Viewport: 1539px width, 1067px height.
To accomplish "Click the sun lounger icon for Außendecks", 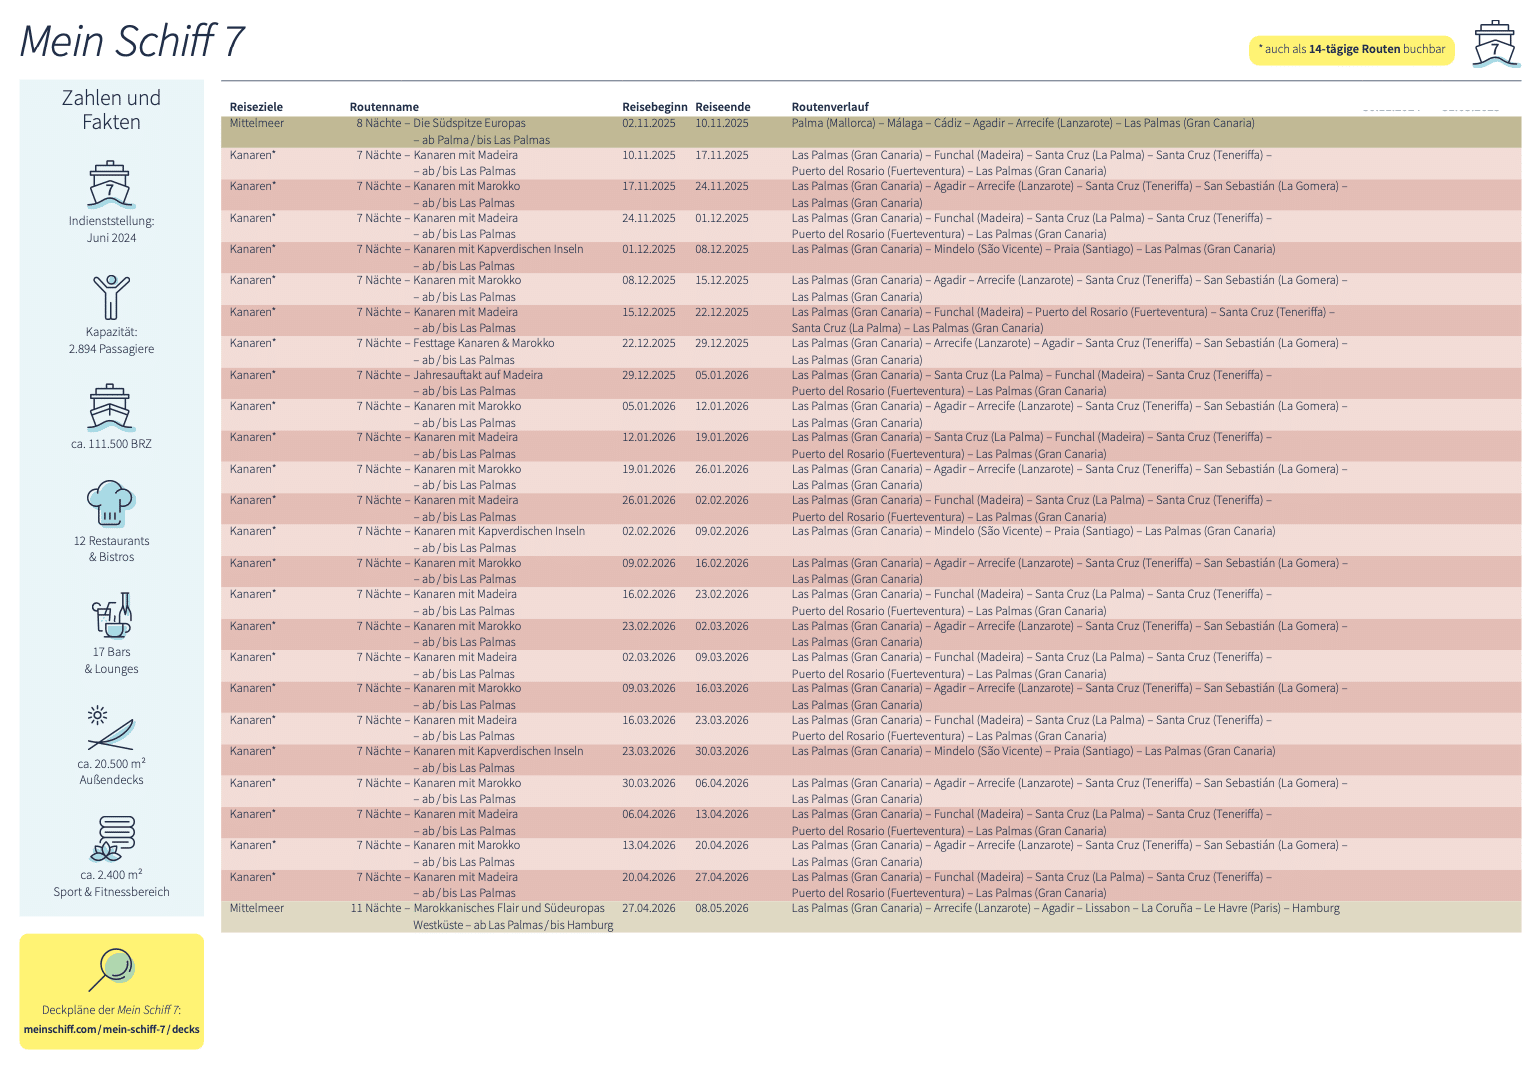I will pyautogui.click(x=111, y=728).
